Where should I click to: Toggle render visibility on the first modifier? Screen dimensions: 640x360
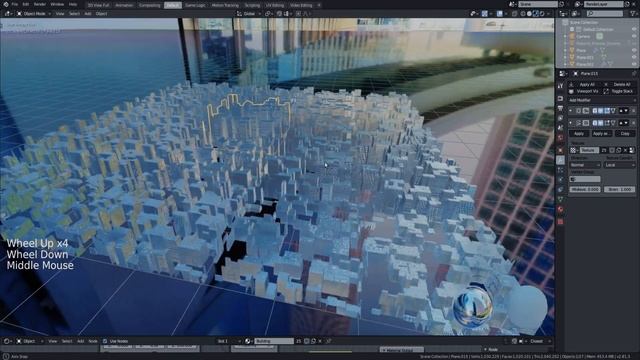point(595,111)
